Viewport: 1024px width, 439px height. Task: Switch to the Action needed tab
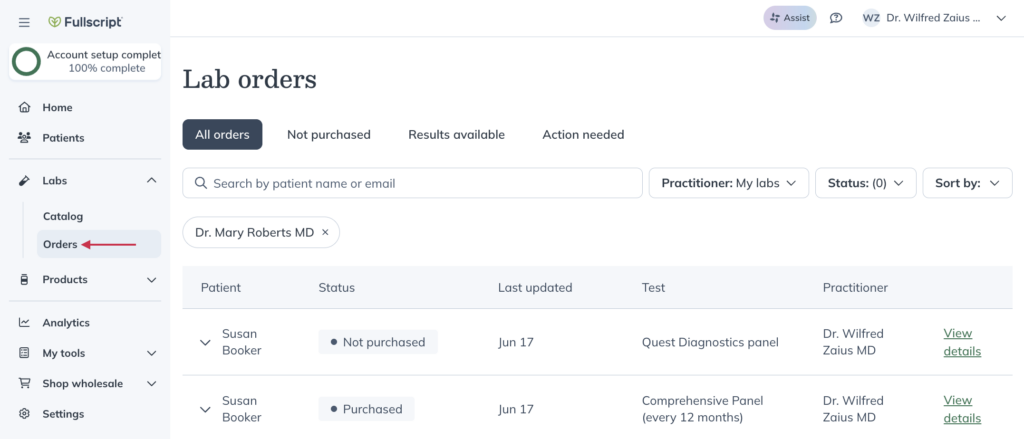(583, 135)
